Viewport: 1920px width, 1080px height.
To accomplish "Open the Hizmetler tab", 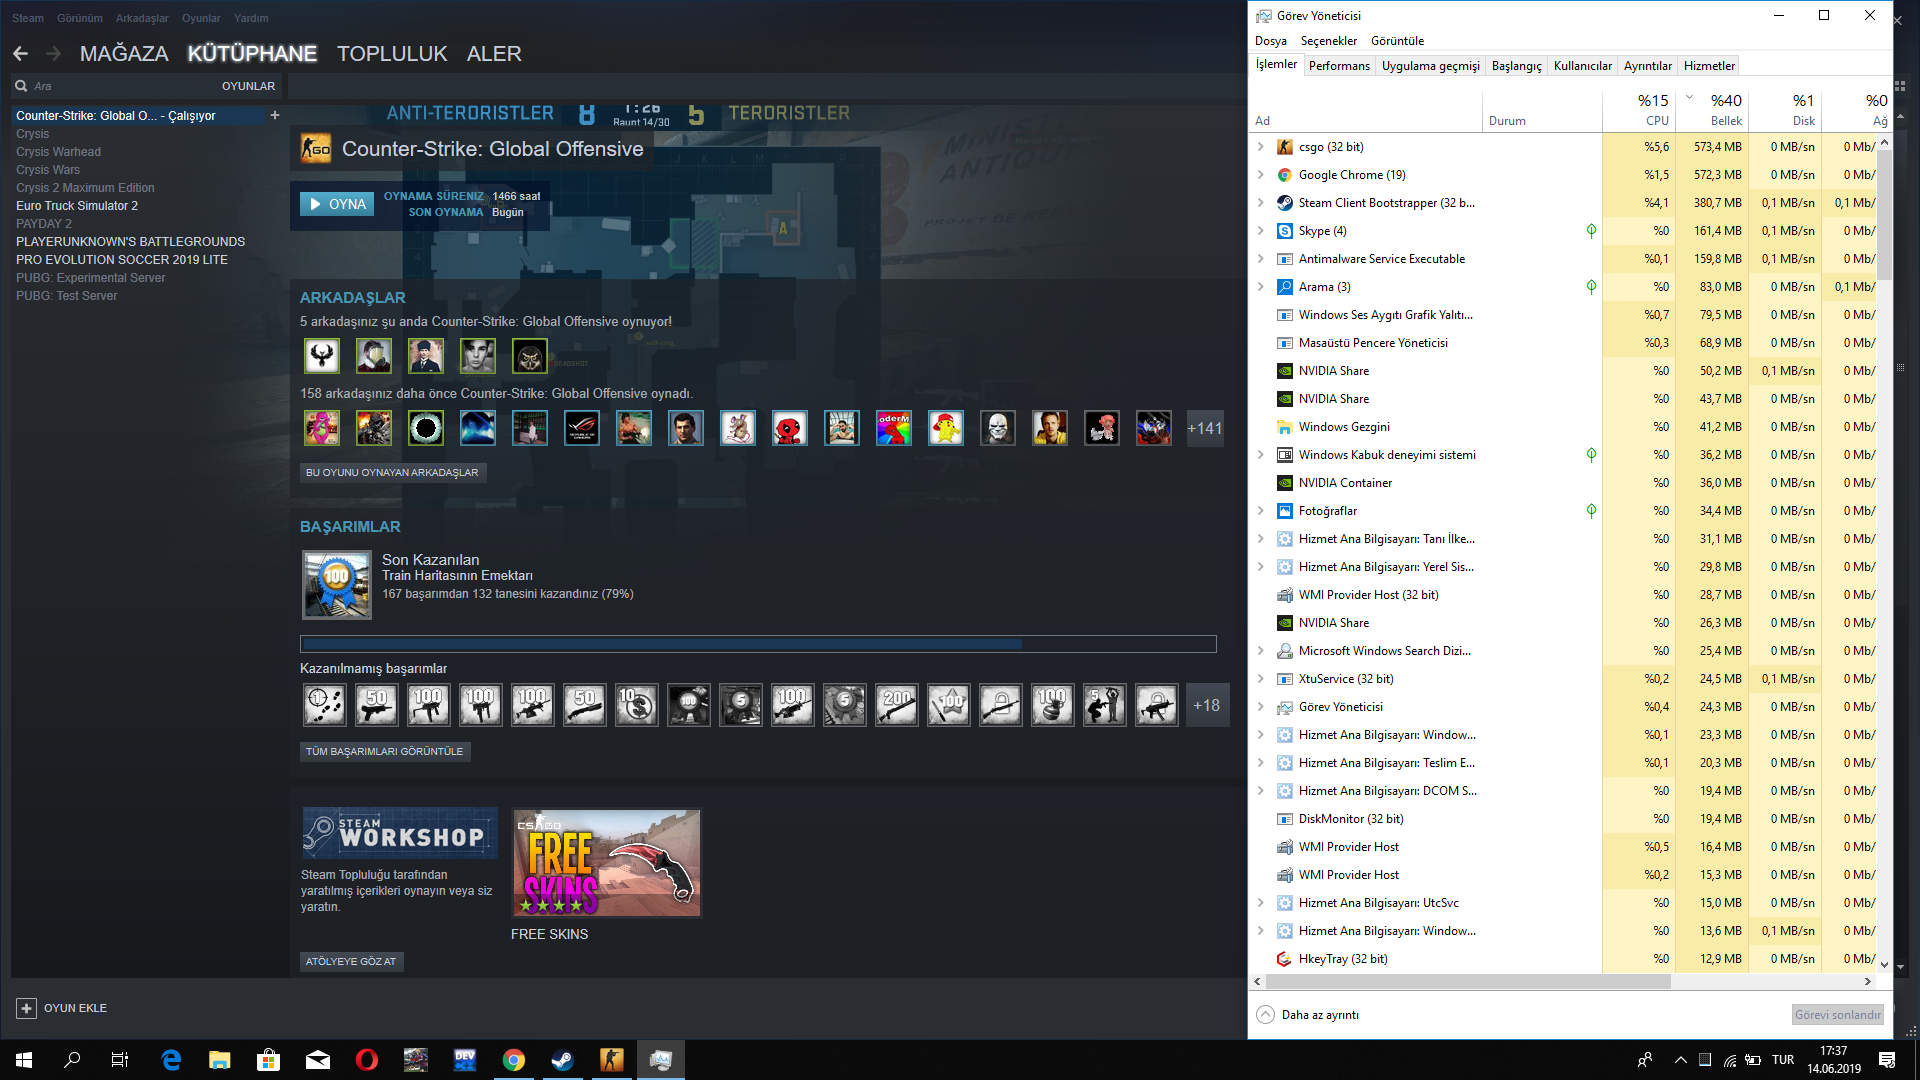I will (1709, 66).
